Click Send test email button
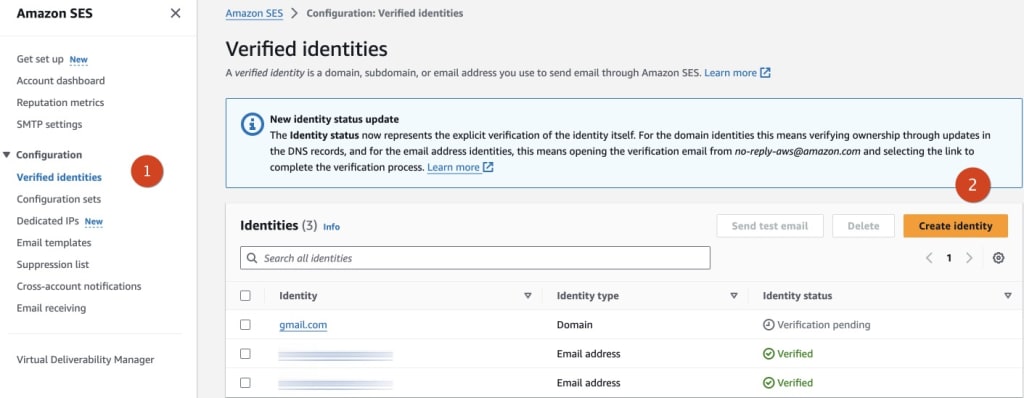1024x398 pixels. 770,226
